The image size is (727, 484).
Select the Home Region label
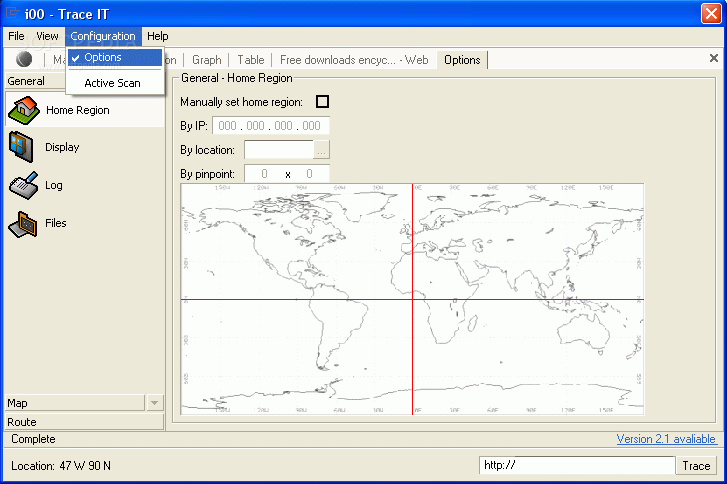coord(78,110)
